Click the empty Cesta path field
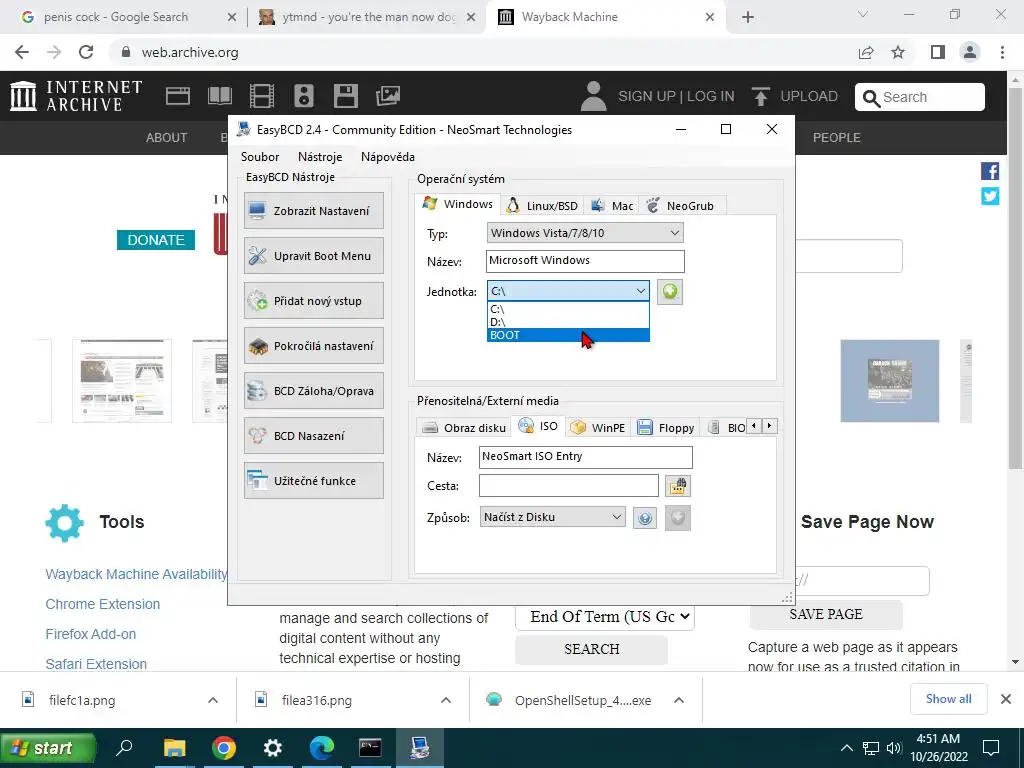 (x=569, y=486)
